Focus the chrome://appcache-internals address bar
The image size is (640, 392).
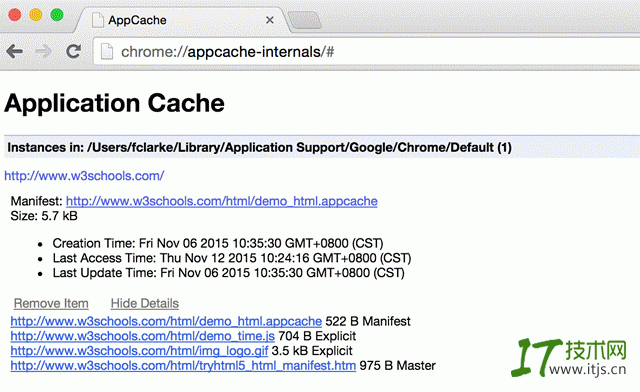click(367, 52)
